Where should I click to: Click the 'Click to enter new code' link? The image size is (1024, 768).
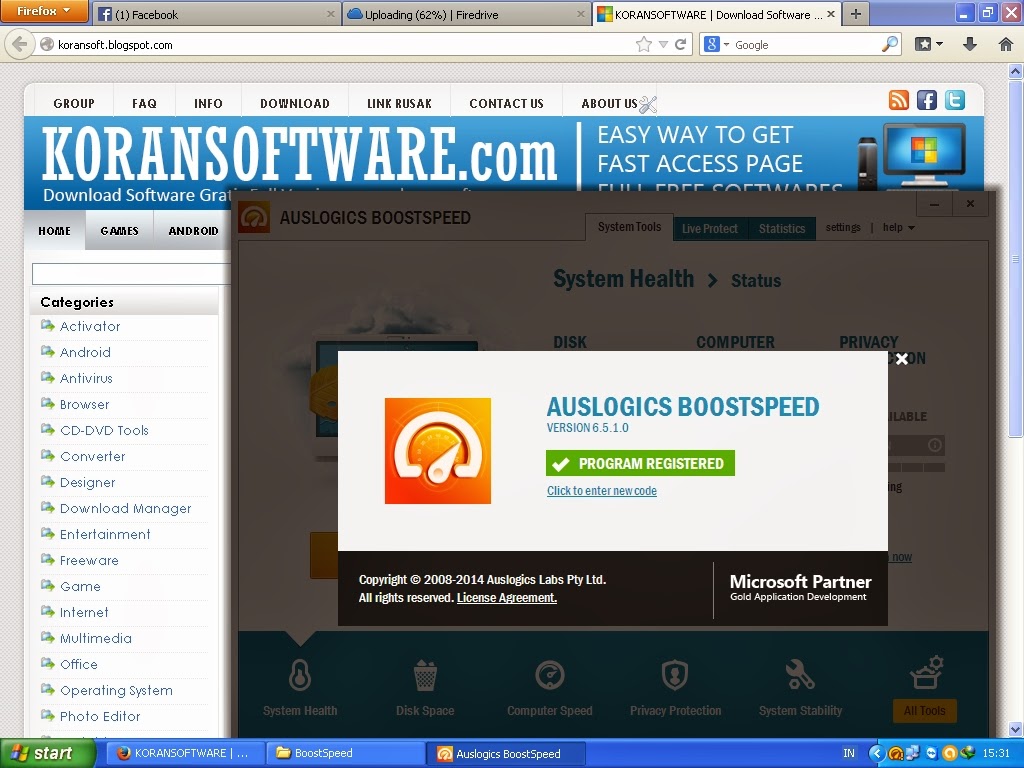click(x=601, y=490)
